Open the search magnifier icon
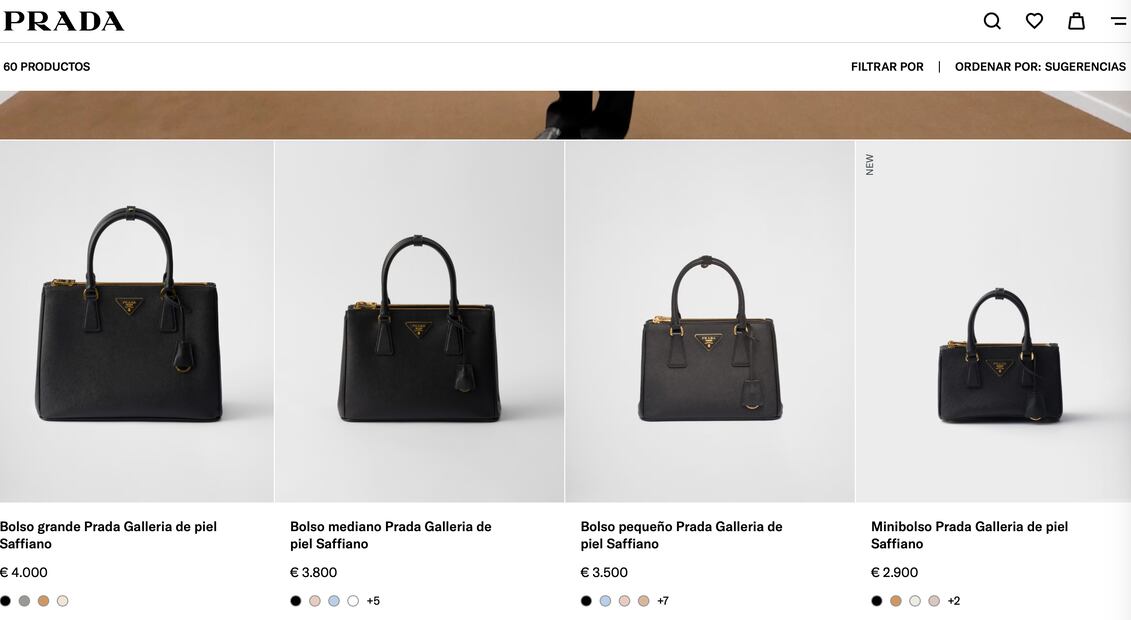 tap(992, 21)
